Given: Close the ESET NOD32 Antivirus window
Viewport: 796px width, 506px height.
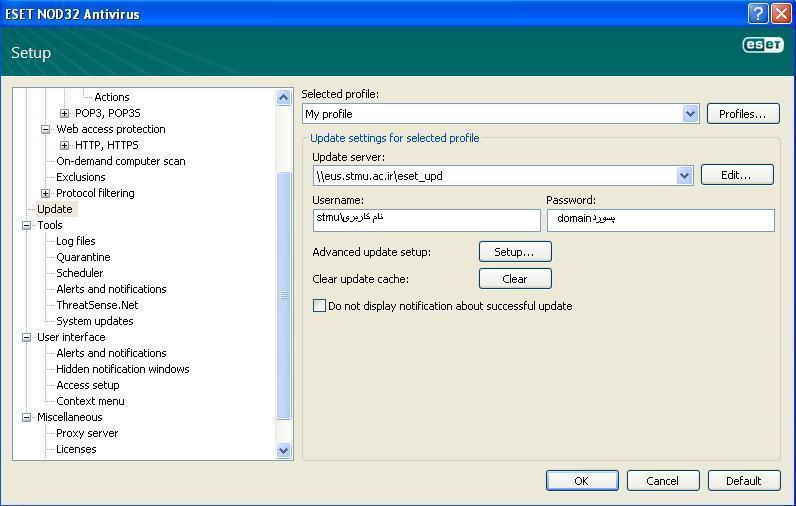Looking at the screenshot, I should (781, 14).
